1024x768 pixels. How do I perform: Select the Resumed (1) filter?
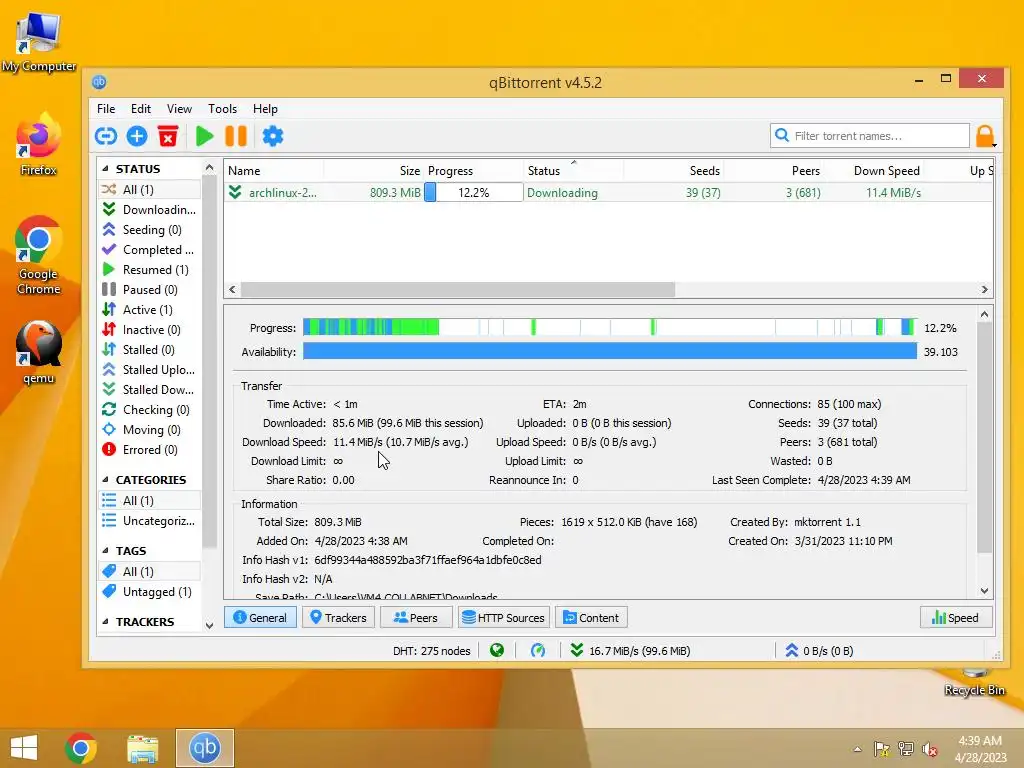(150, 270)
